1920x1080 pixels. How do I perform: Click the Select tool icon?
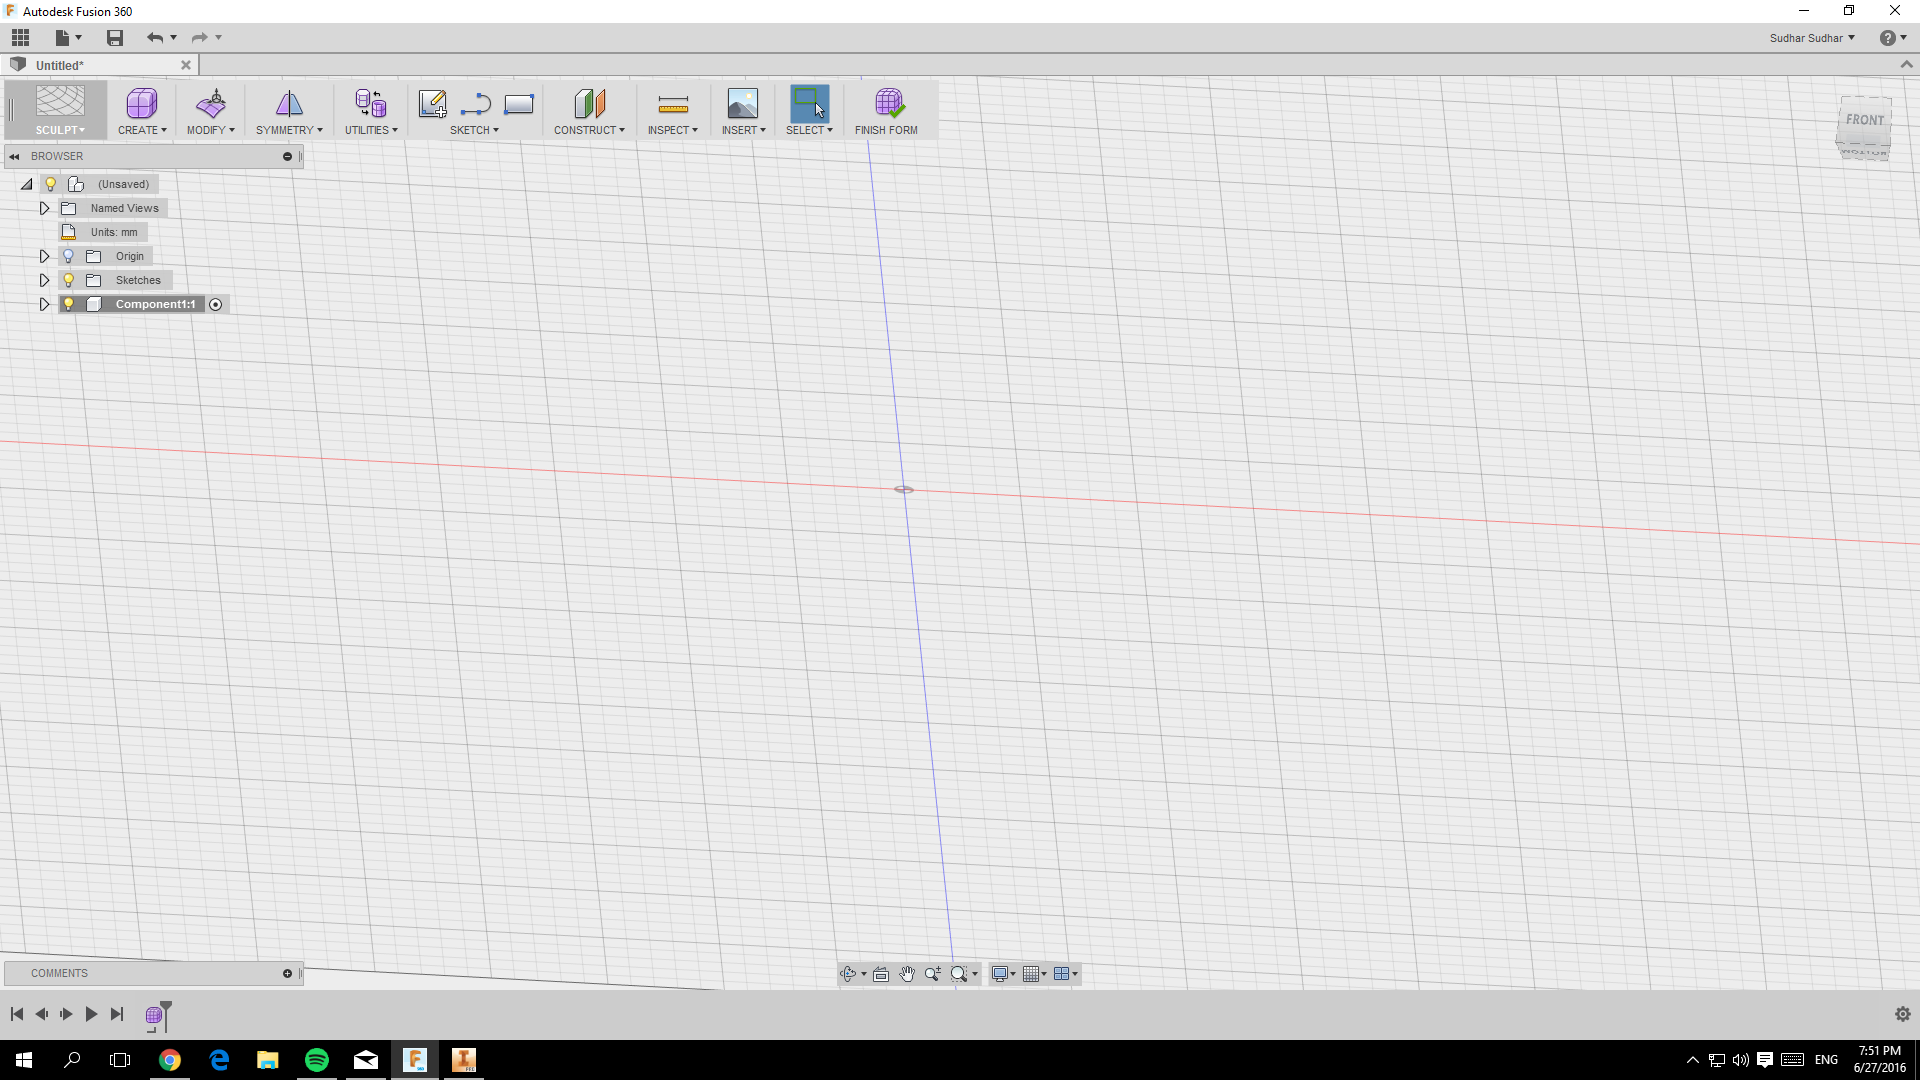809,103
